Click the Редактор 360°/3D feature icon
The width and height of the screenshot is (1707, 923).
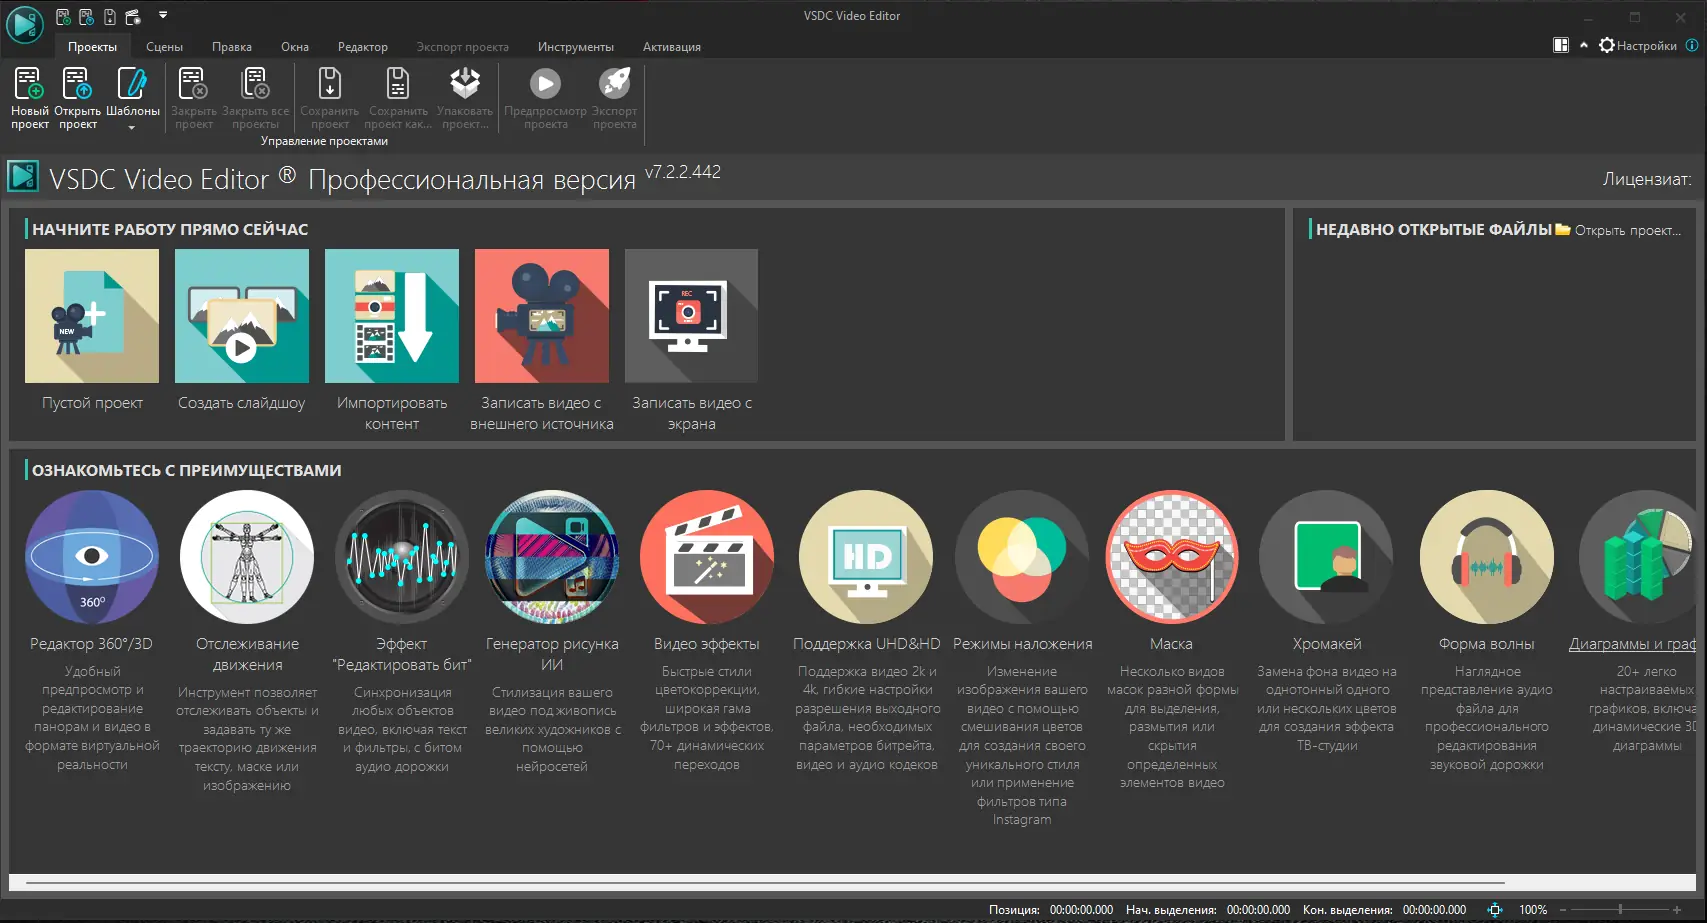(92, 557)
